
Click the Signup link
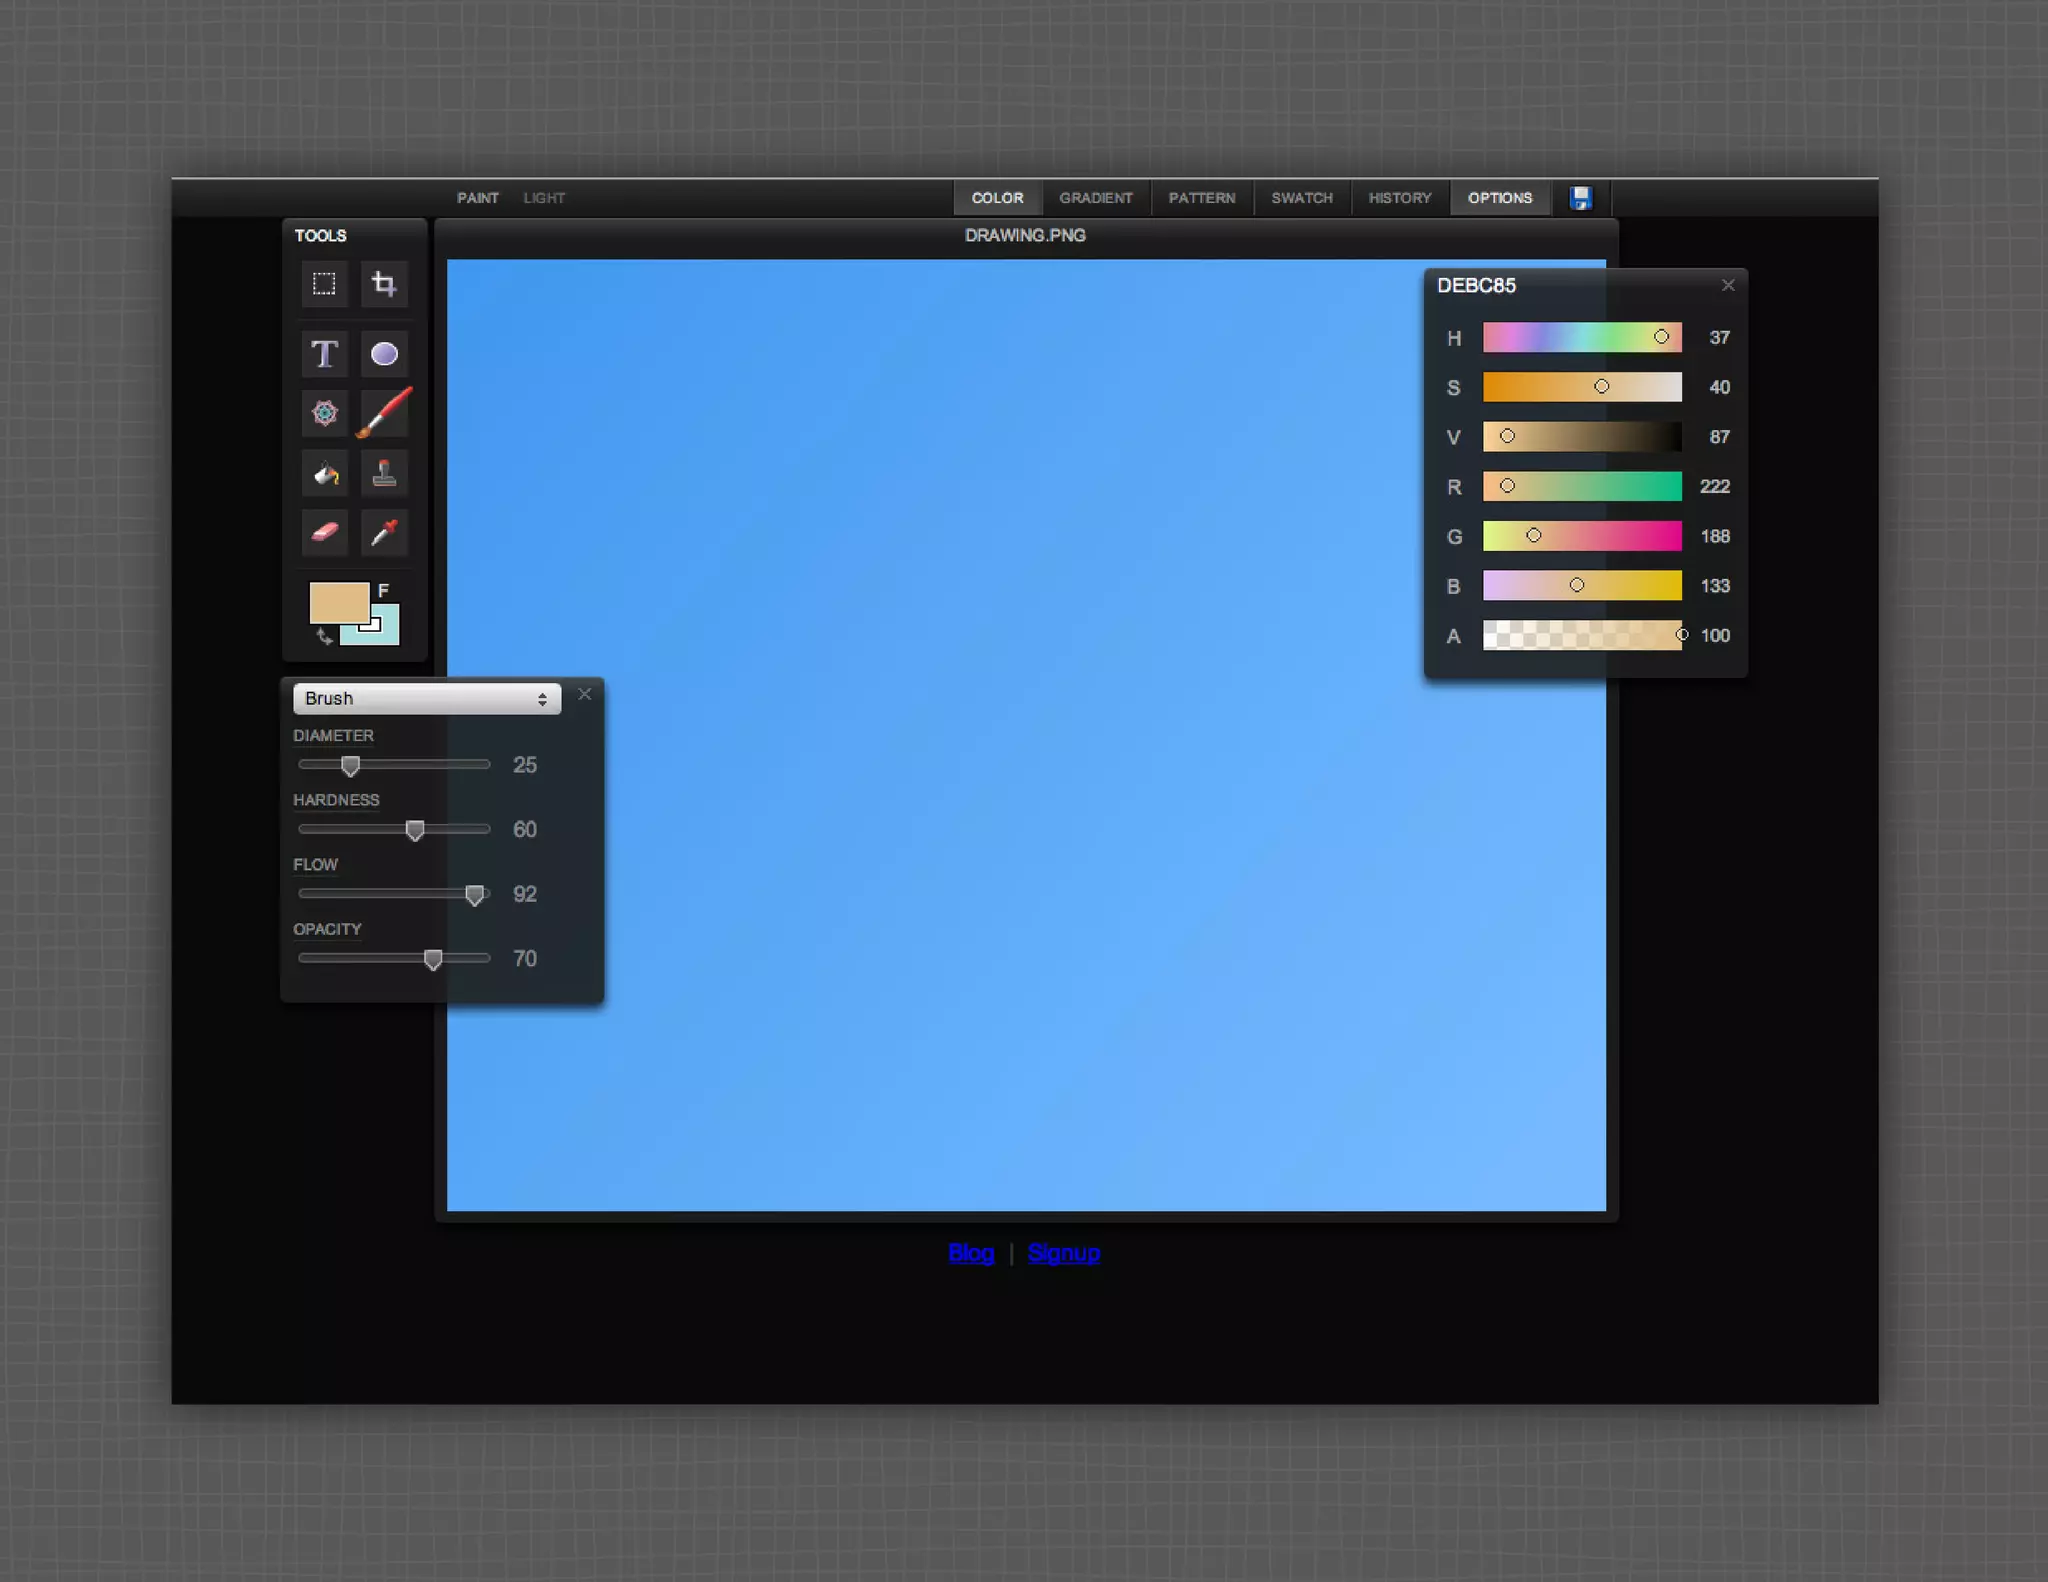pyautogui.click(x=1063, y=1253)
